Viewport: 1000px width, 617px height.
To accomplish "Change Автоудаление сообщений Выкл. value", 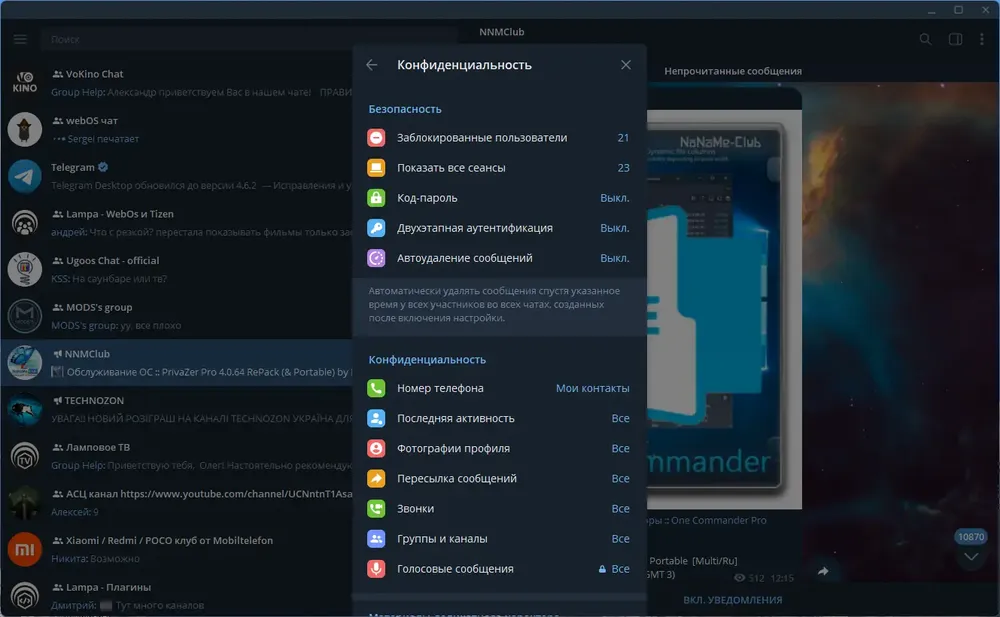I will pos(614,258).
